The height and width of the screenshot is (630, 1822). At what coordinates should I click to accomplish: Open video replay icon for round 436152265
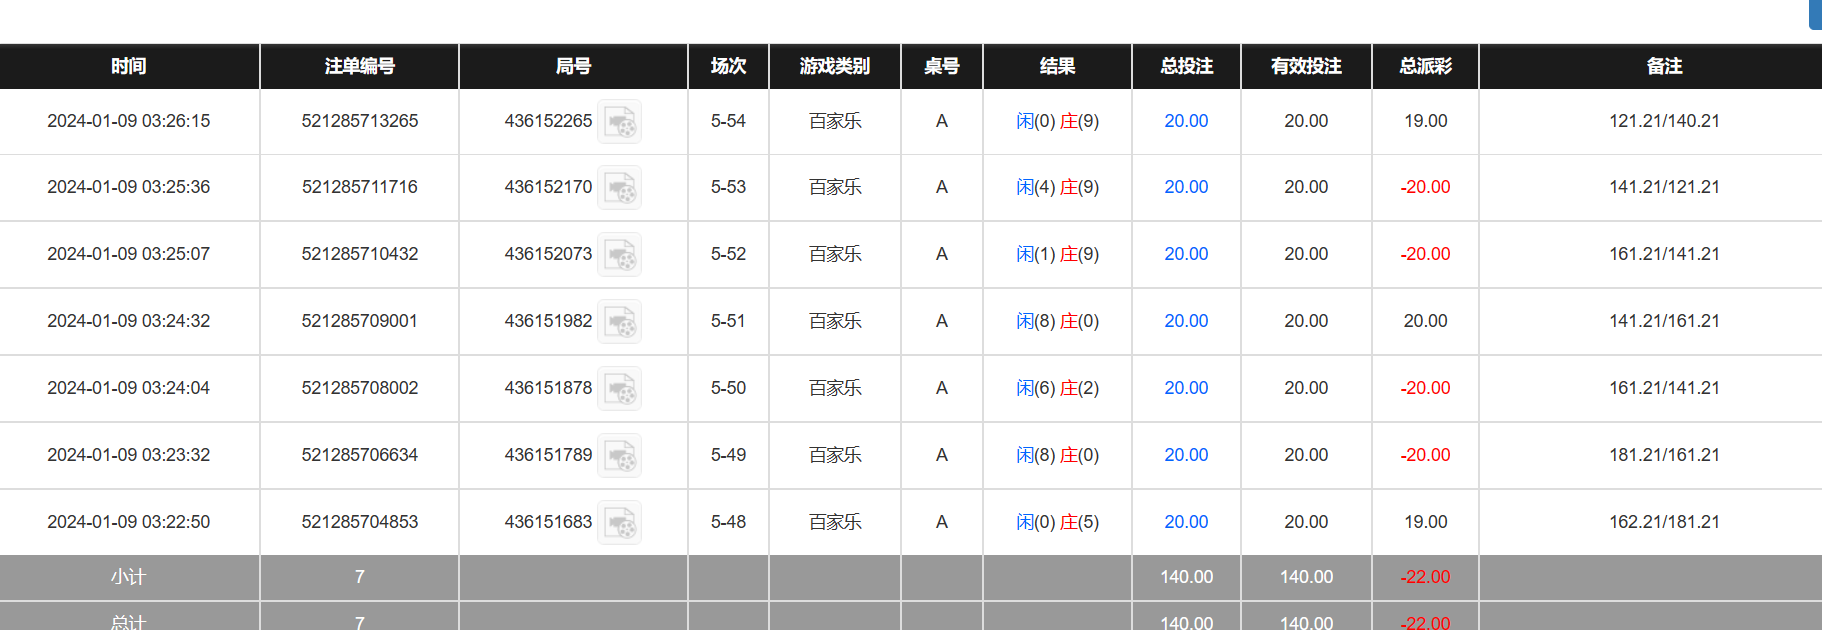tap(619, 122)
